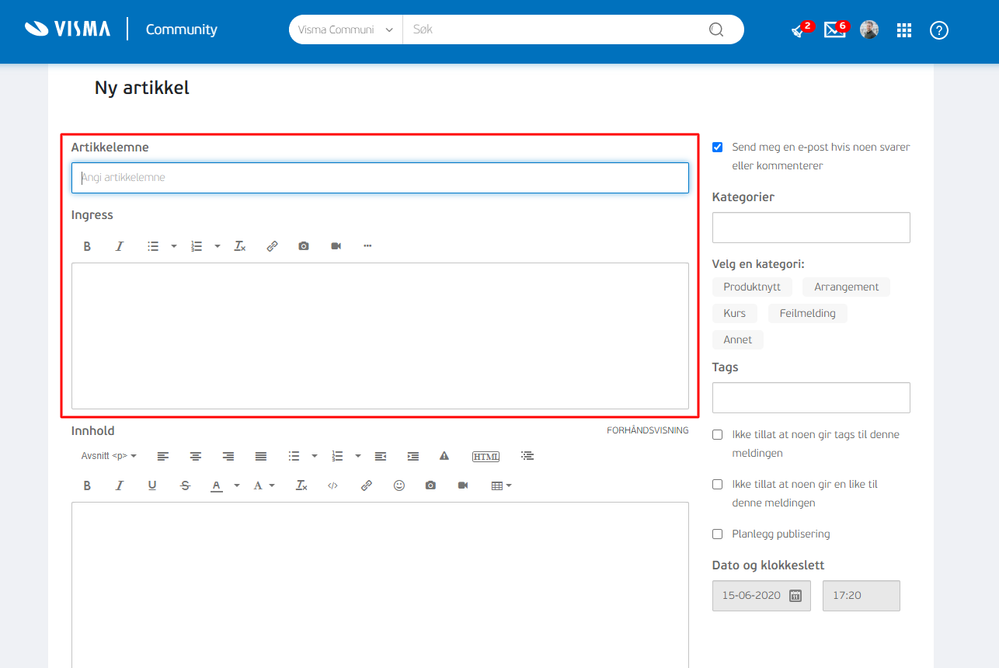
Task: Insert link in Ingress toolbar
Action: (x=272, y=246)
